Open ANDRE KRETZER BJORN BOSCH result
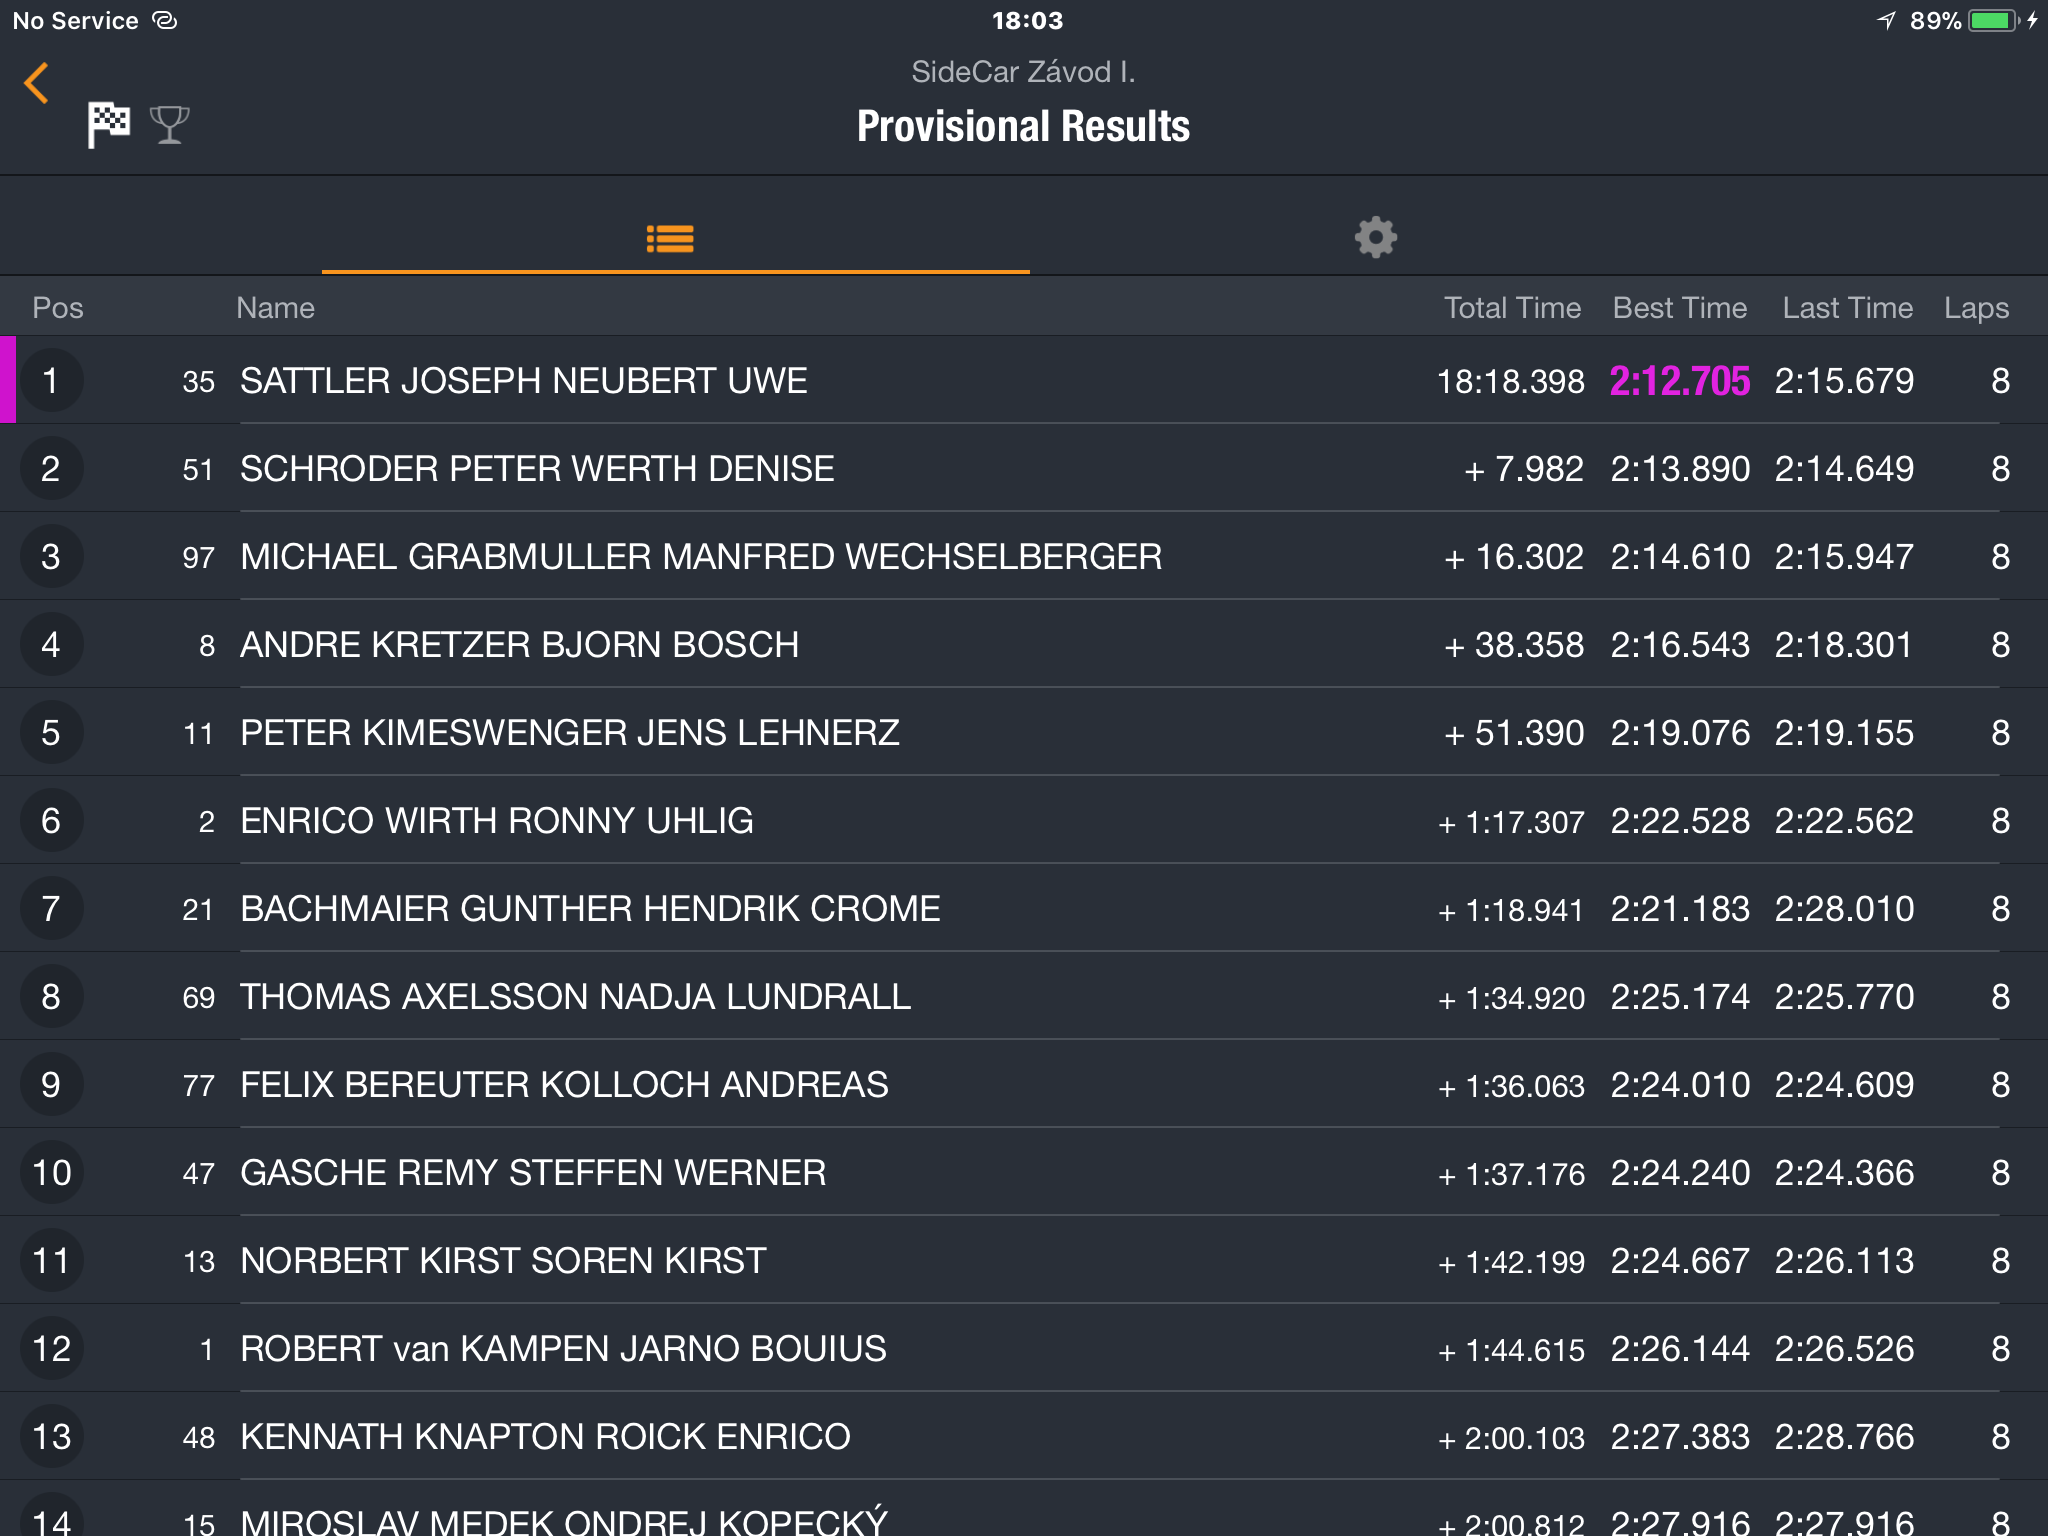The image size is (2048, 1536). (x=1024, y=644)
